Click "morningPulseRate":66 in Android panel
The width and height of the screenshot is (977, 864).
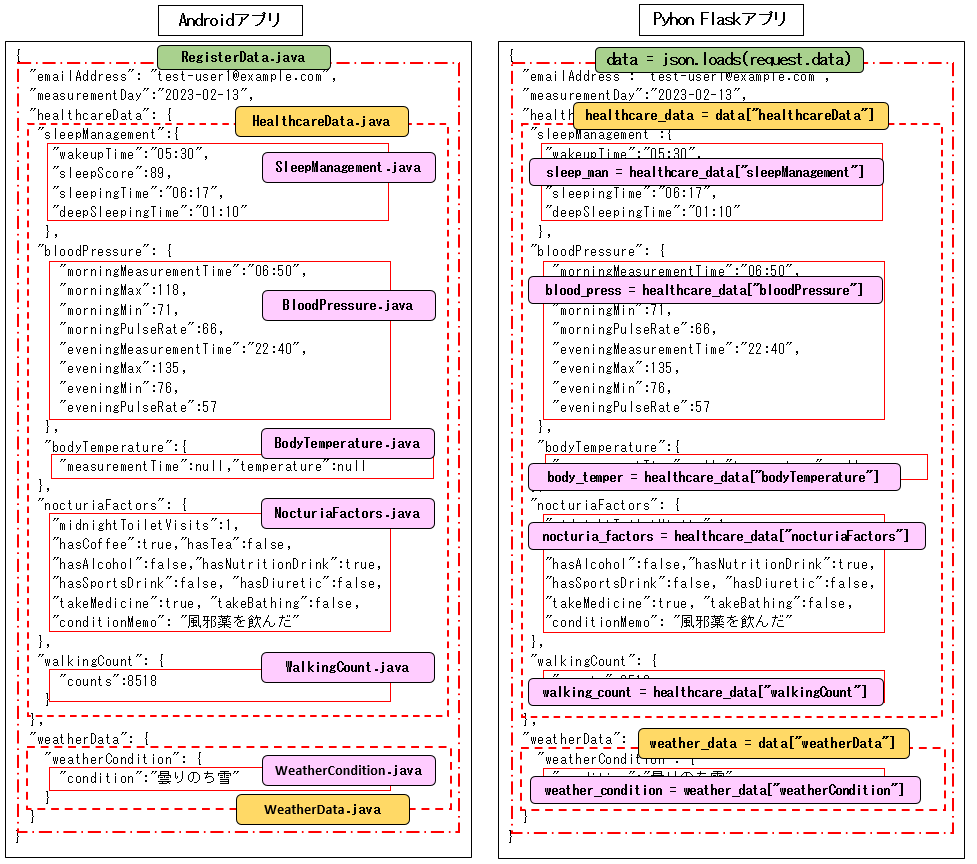pos(141,329)
